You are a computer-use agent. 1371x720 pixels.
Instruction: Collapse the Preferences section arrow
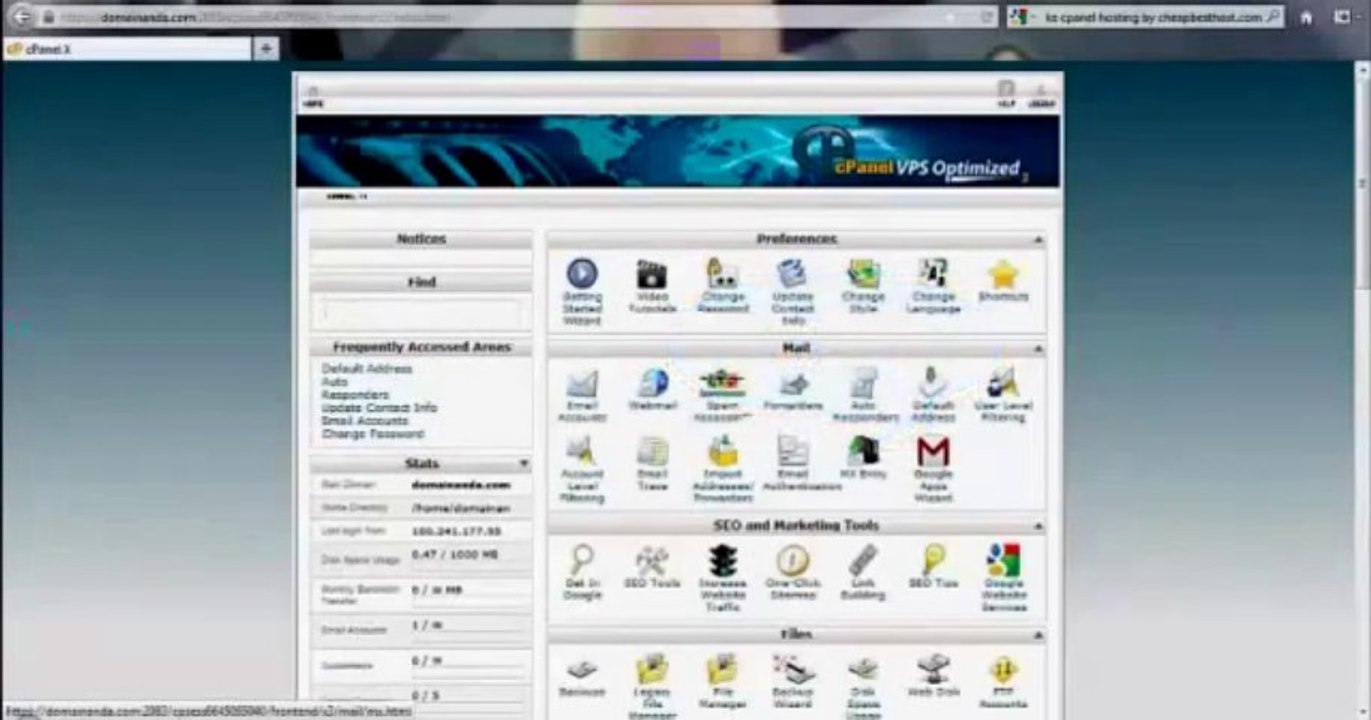(x=1037, y=240)
